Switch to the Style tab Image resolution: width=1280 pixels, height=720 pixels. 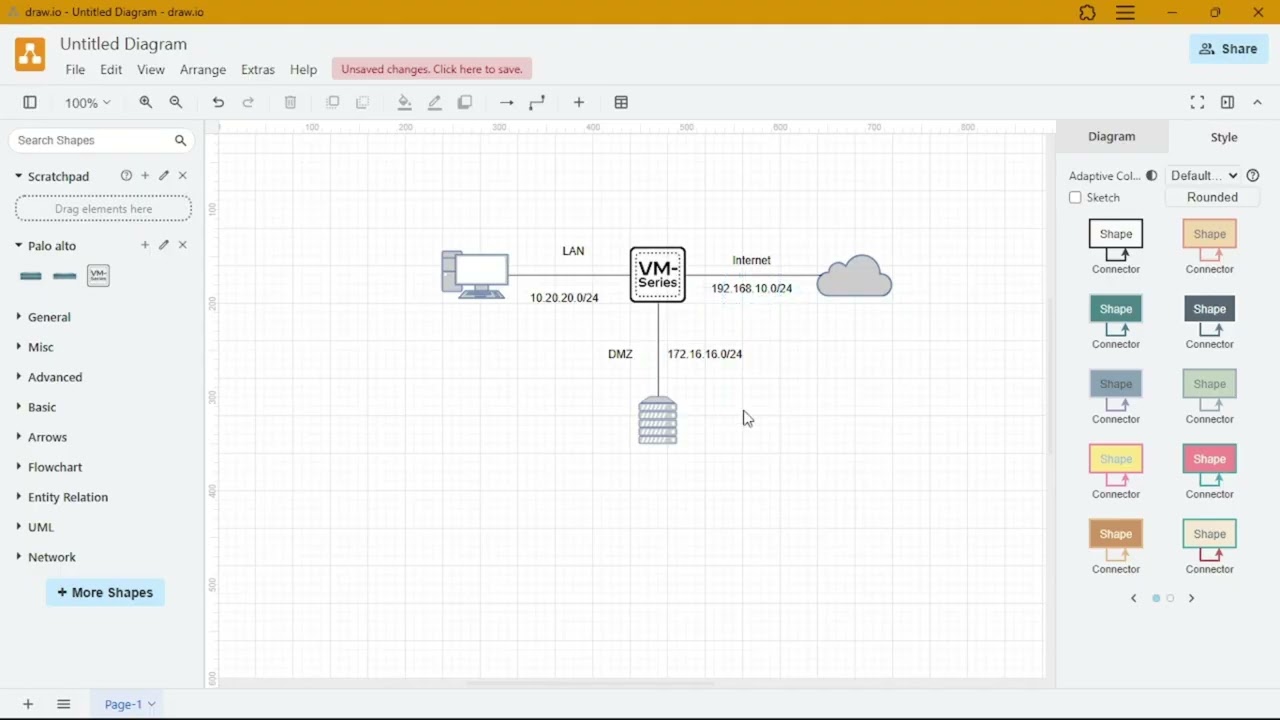click(x=1224, y=137)
